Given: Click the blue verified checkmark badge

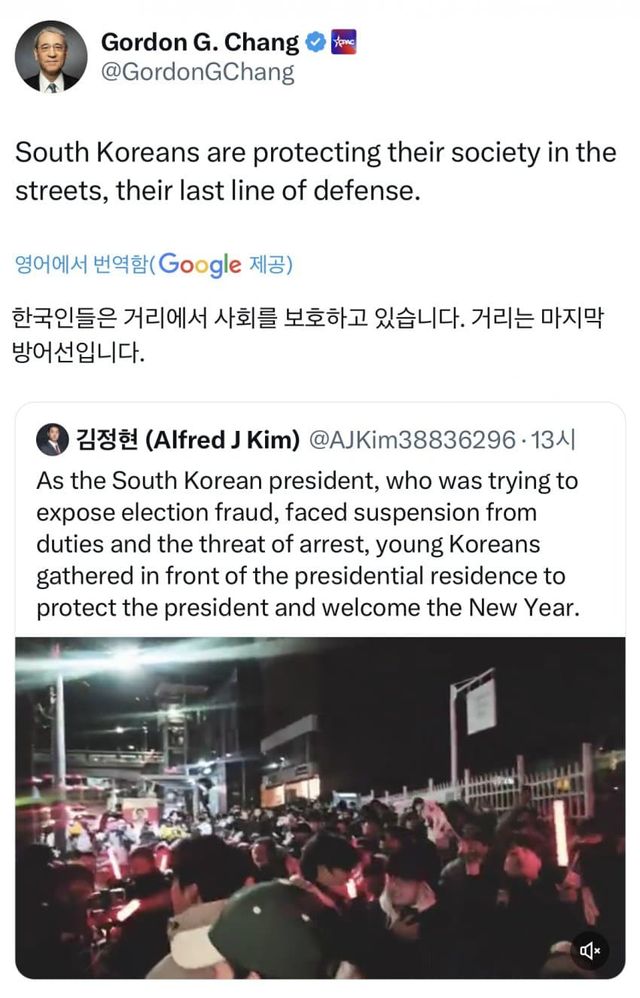Looking at the screenshot, I should [315, 42].
